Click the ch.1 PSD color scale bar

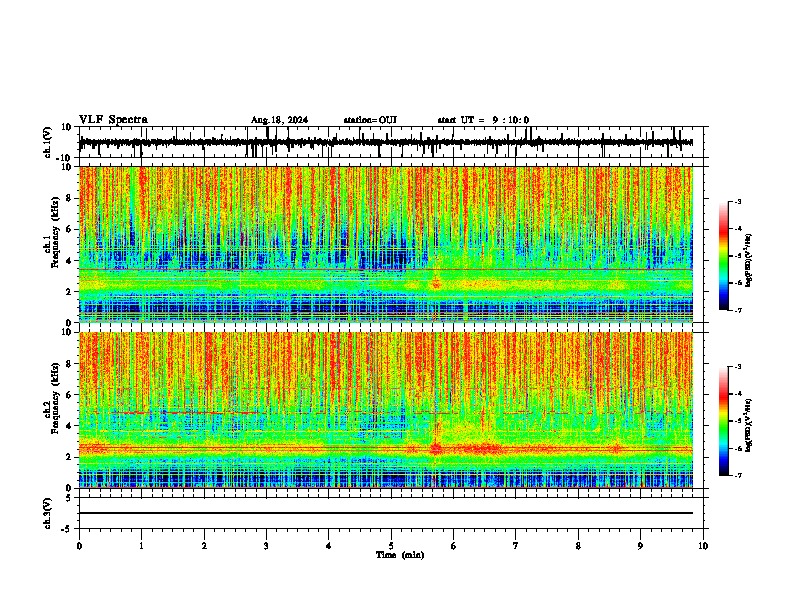point(724,256)
